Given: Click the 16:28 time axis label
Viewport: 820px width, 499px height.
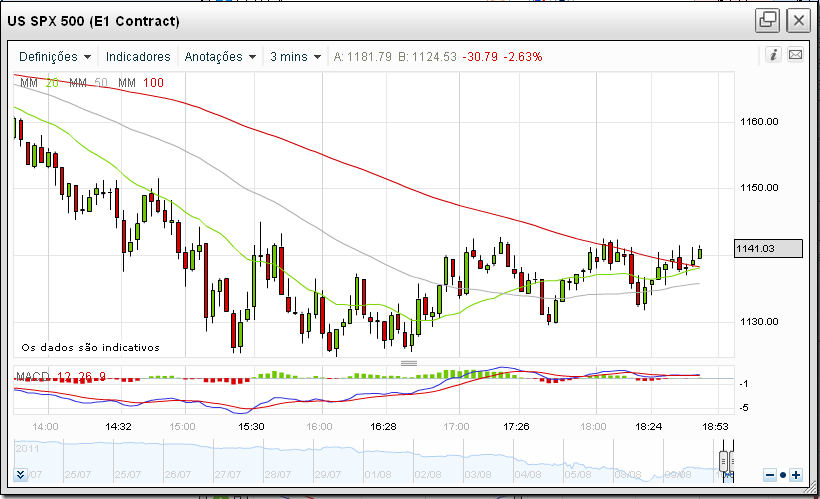Looking at the screenshot, I should 383,427.
